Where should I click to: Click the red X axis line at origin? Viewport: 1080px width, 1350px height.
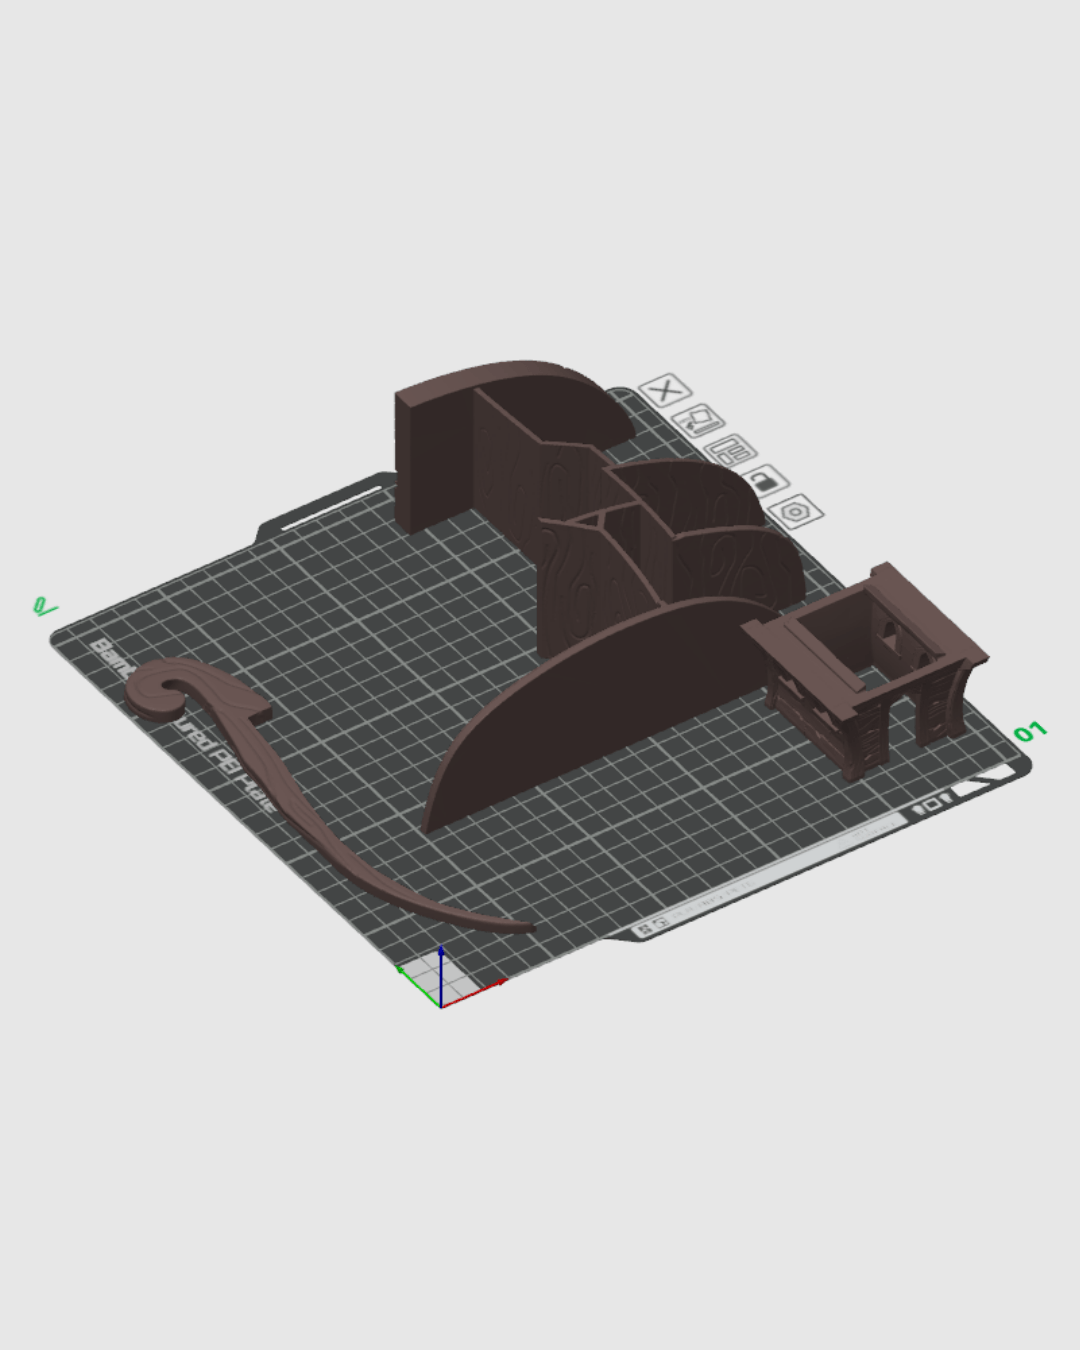[x=480, y=992]
